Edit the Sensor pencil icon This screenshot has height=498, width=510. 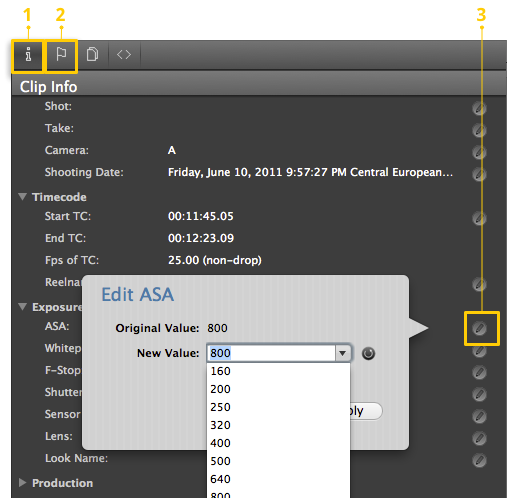(x=479, y=416)
